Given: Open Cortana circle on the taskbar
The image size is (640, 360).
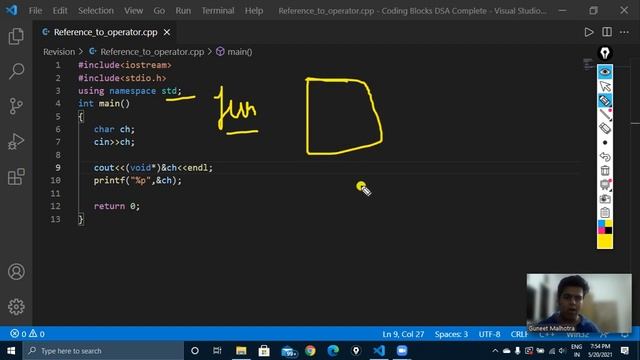Looking at the screenshot, I should 195,351.
